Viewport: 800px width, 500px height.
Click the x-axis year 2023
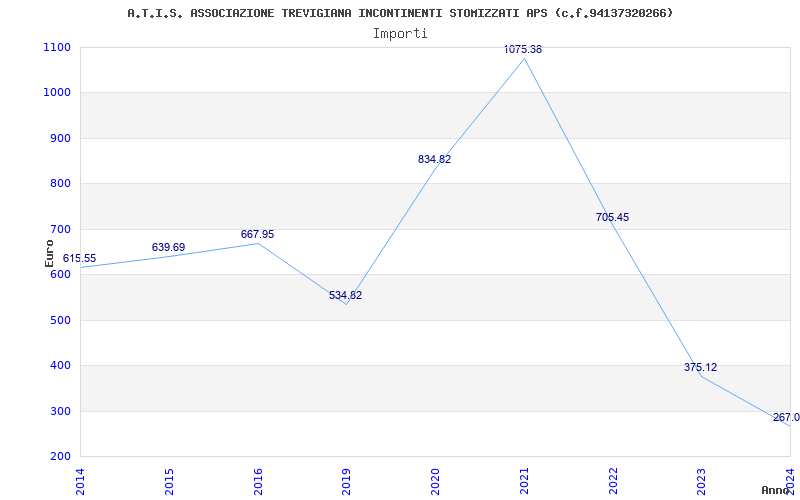pos(702,482)
